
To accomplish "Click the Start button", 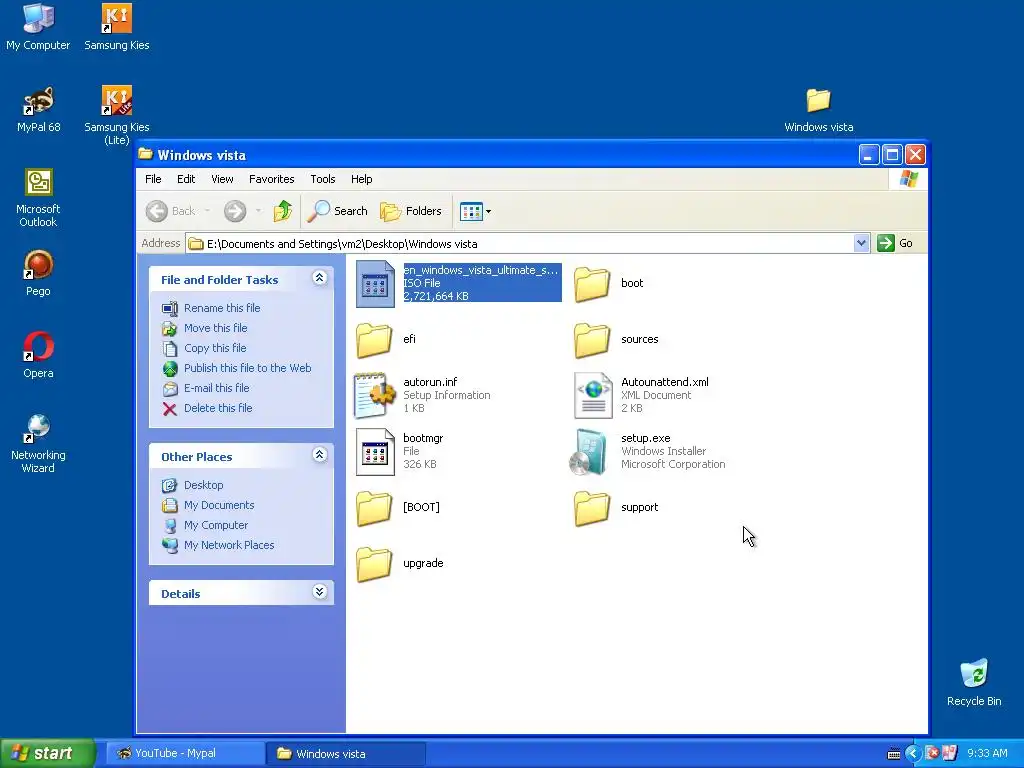I will coord(48,753).
